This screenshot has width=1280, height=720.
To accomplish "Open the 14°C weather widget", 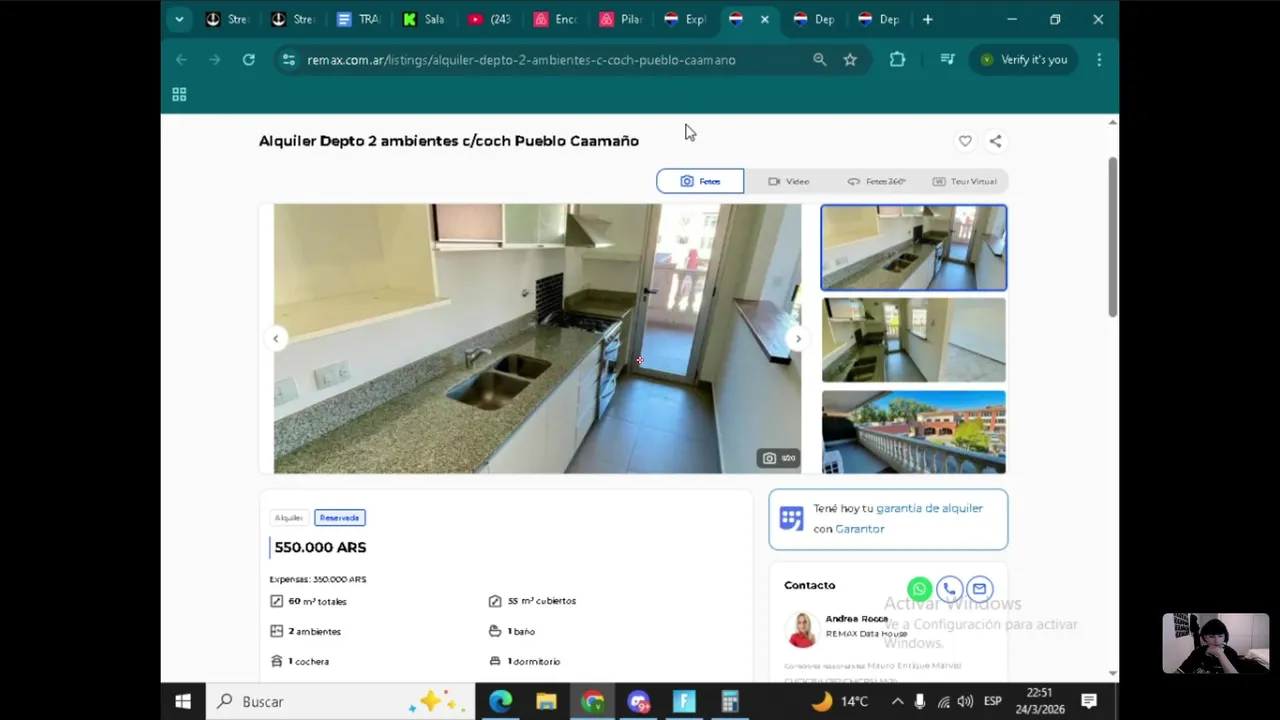I will 839,701.
